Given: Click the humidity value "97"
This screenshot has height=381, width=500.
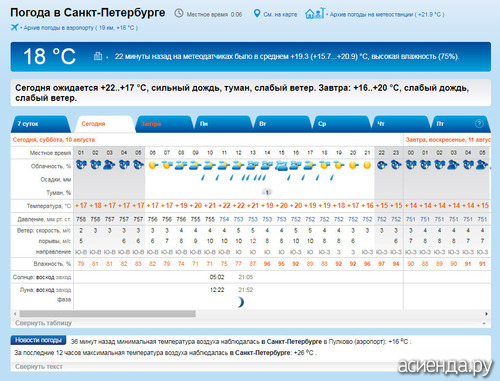Looking at the screenshot, I should tap(381, 264).
